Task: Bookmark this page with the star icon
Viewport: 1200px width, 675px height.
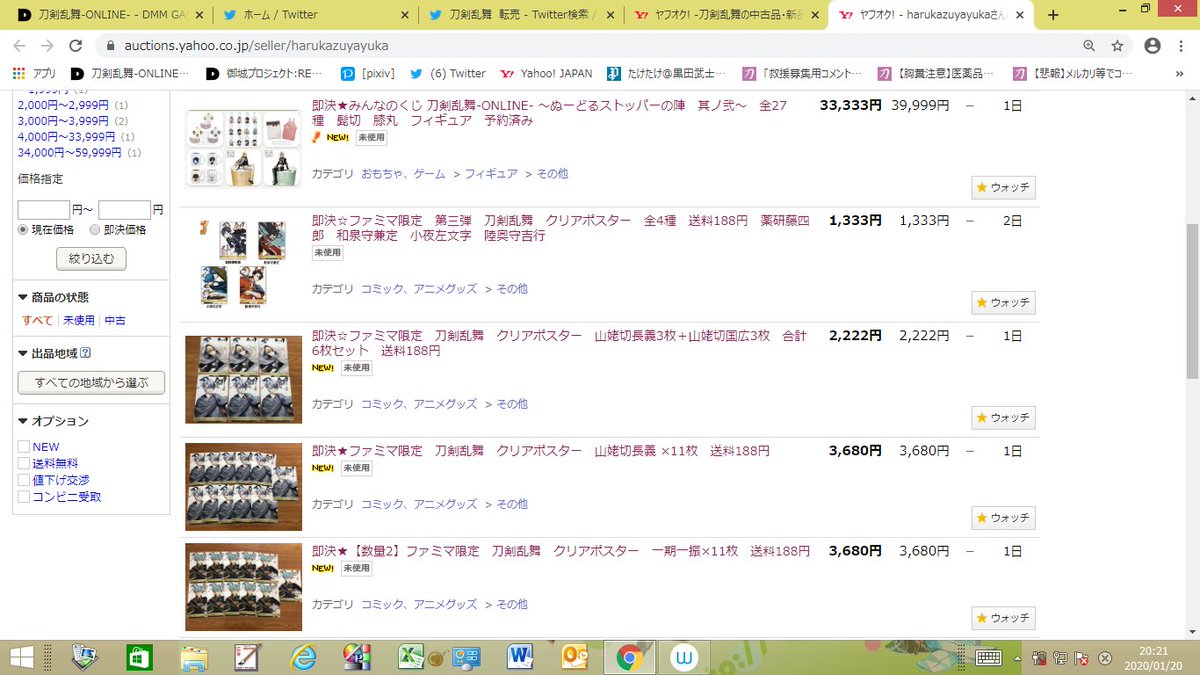Action: click(1118, 46)
